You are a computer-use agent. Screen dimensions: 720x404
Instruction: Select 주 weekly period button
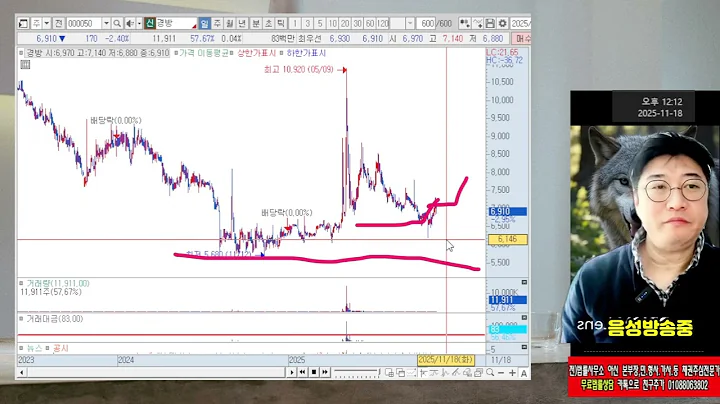217,23
